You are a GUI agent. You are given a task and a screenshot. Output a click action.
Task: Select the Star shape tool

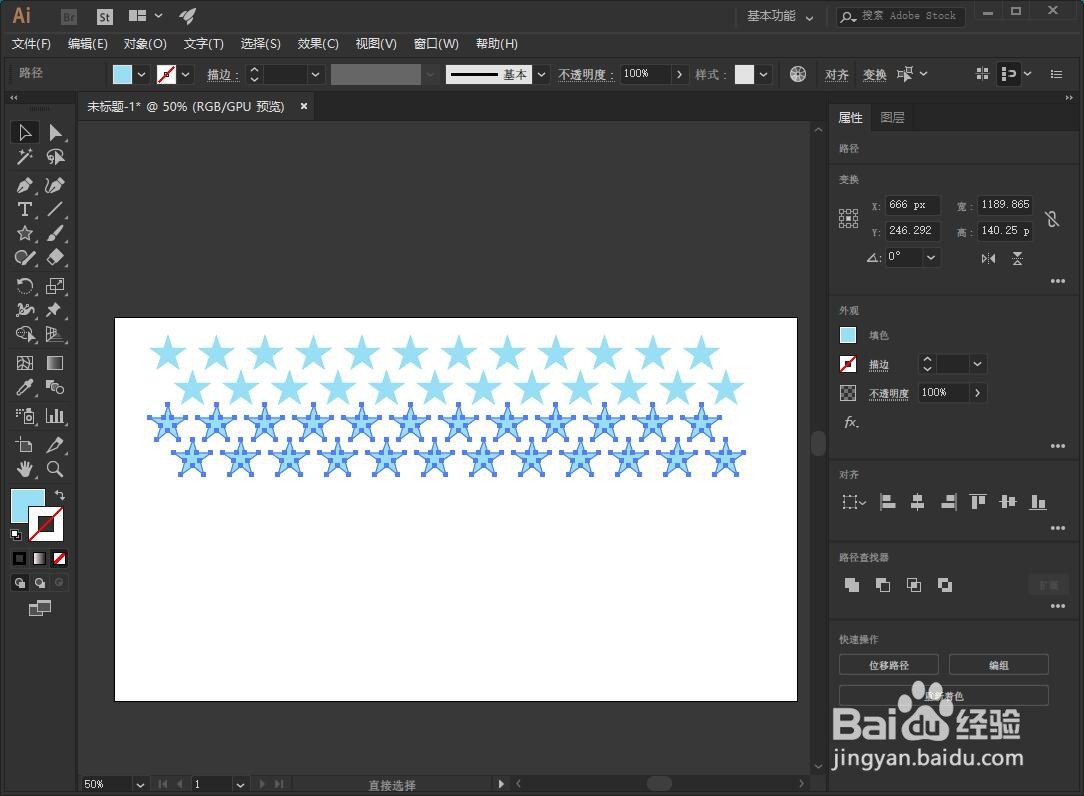(x=25, y=233)
